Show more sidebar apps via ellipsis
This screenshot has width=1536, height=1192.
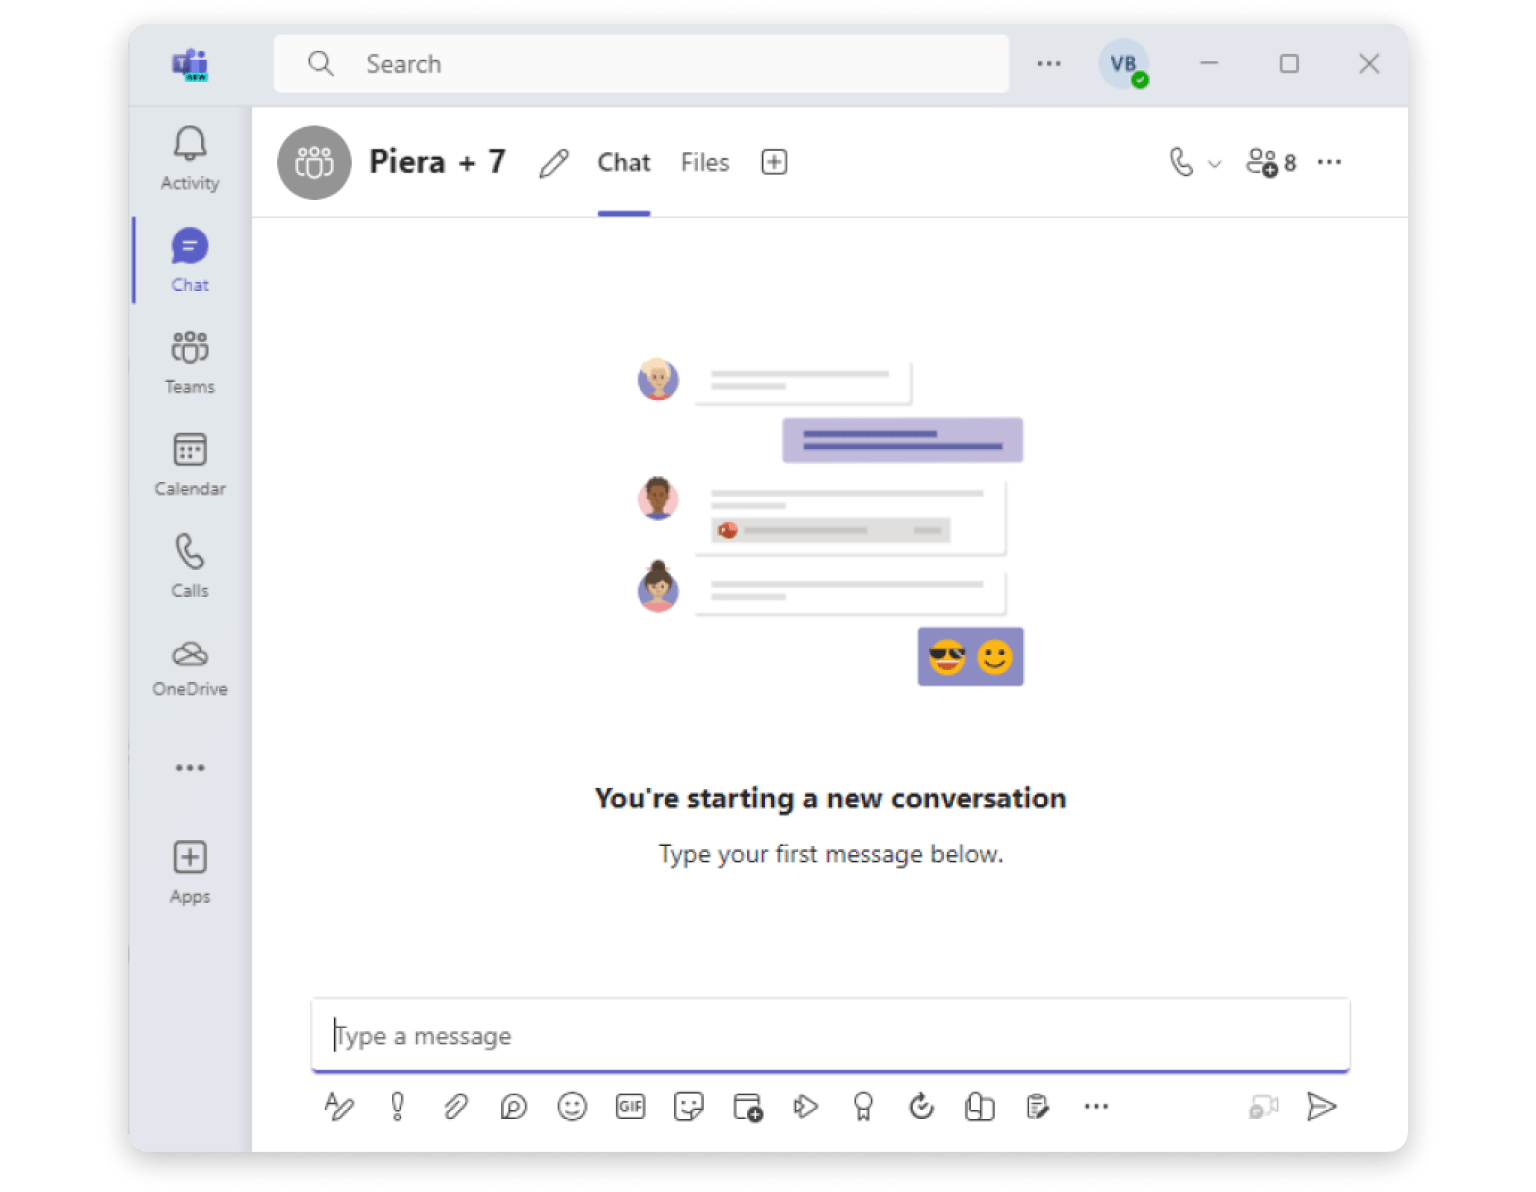pyautogui.click(x=189, y=768)
